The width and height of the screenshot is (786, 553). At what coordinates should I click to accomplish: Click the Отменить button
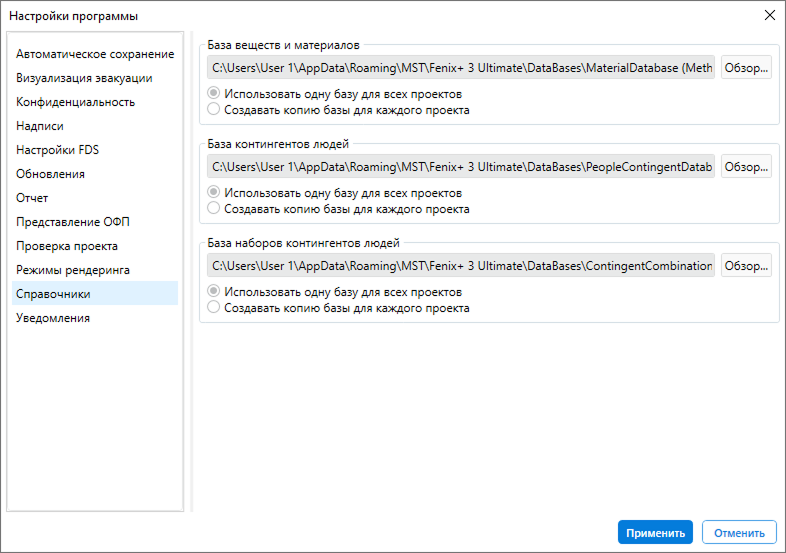[x=739, y=532]
